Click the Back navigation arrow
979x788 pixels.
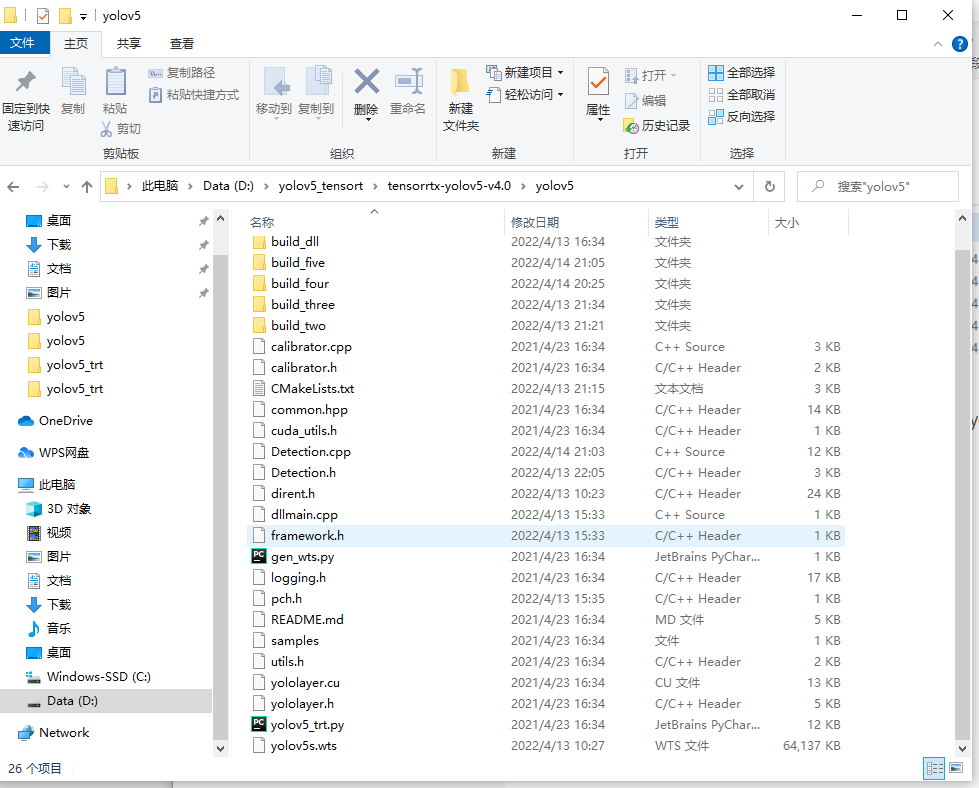point(13,186)
